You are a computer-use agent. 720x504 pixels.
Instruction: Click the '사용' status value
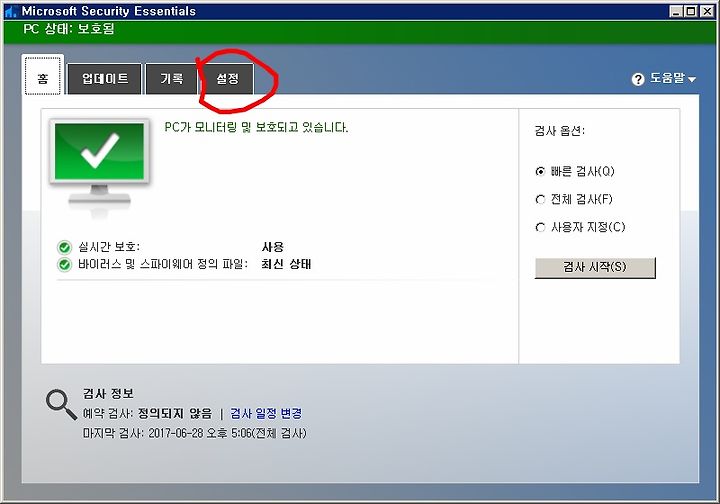point(273,247)
